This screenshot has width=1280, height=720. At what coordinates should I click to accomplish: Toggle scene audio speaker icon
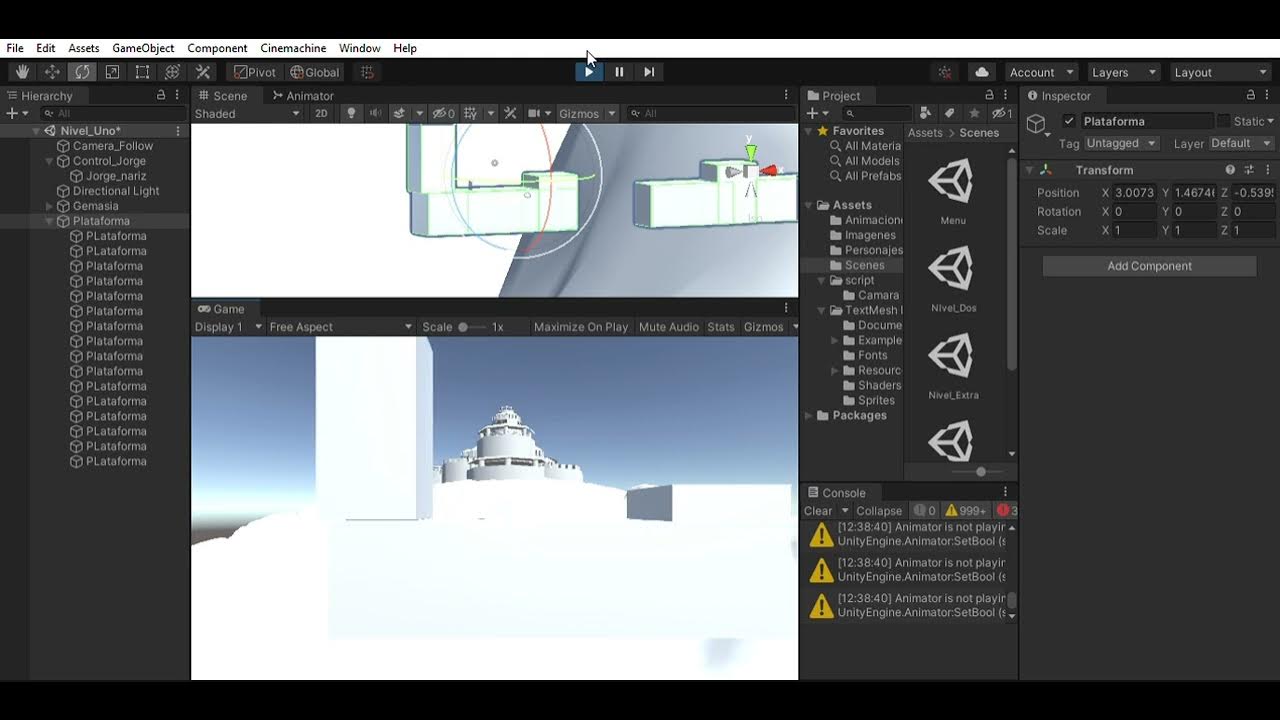[x=375, y=113]
